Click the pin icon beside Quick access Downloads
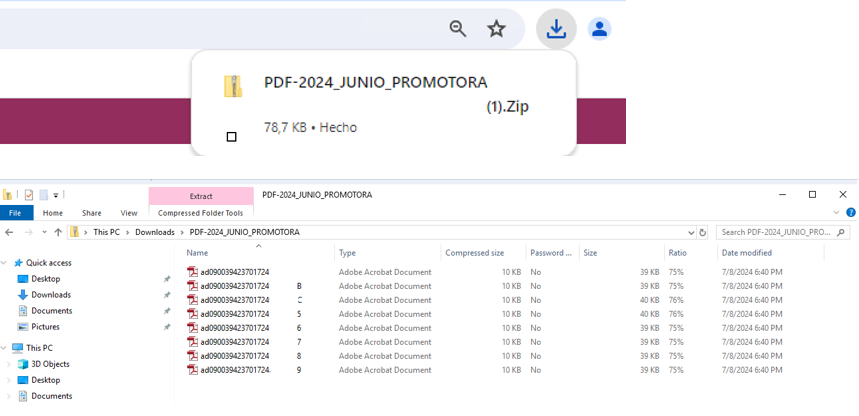Image resolution: width=859 pixels, height=416 pixels. [x=167, y=295]
